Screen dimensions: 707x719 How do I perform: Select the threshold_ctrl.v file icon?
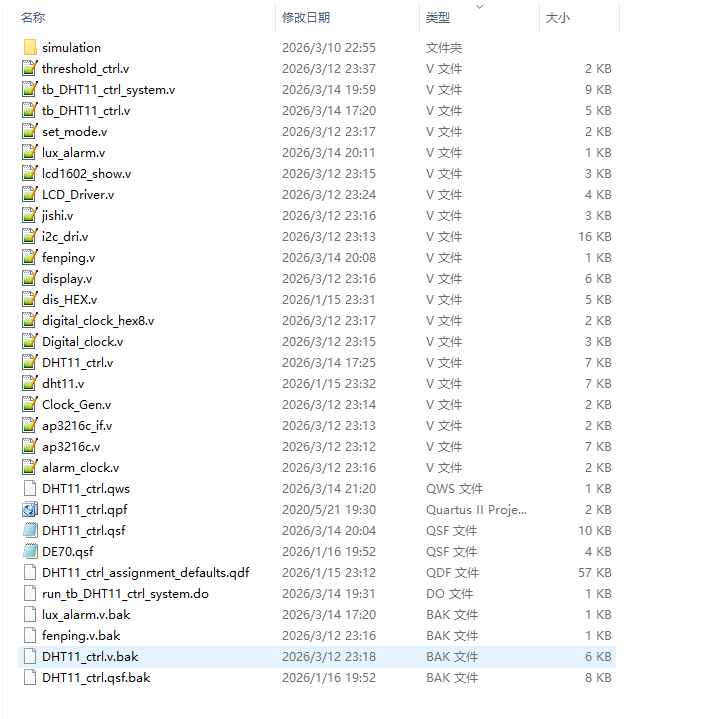pos(30,68)
